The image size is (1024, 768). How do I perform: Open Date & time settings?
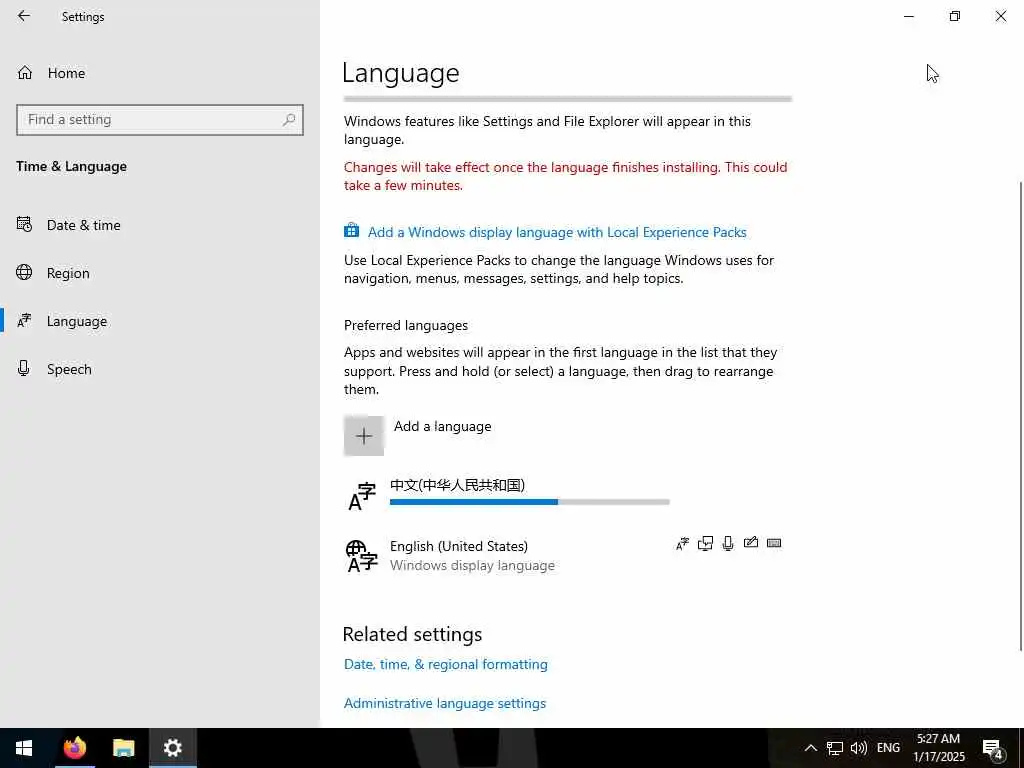[84, 225]
